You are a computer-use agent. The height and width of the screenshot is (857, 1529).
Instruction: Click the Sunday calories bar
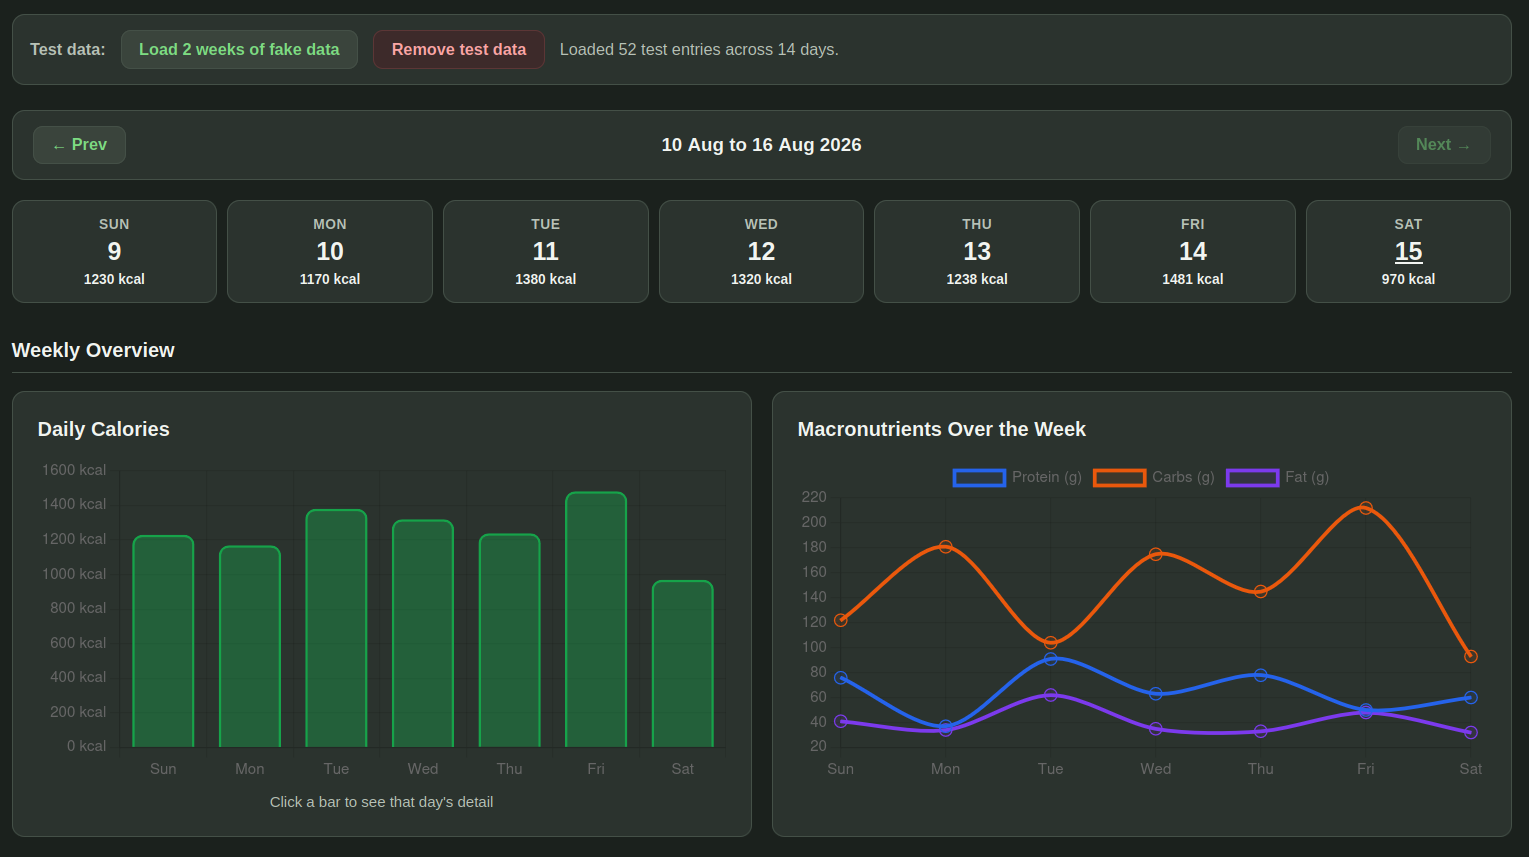(x=163, y=641)
